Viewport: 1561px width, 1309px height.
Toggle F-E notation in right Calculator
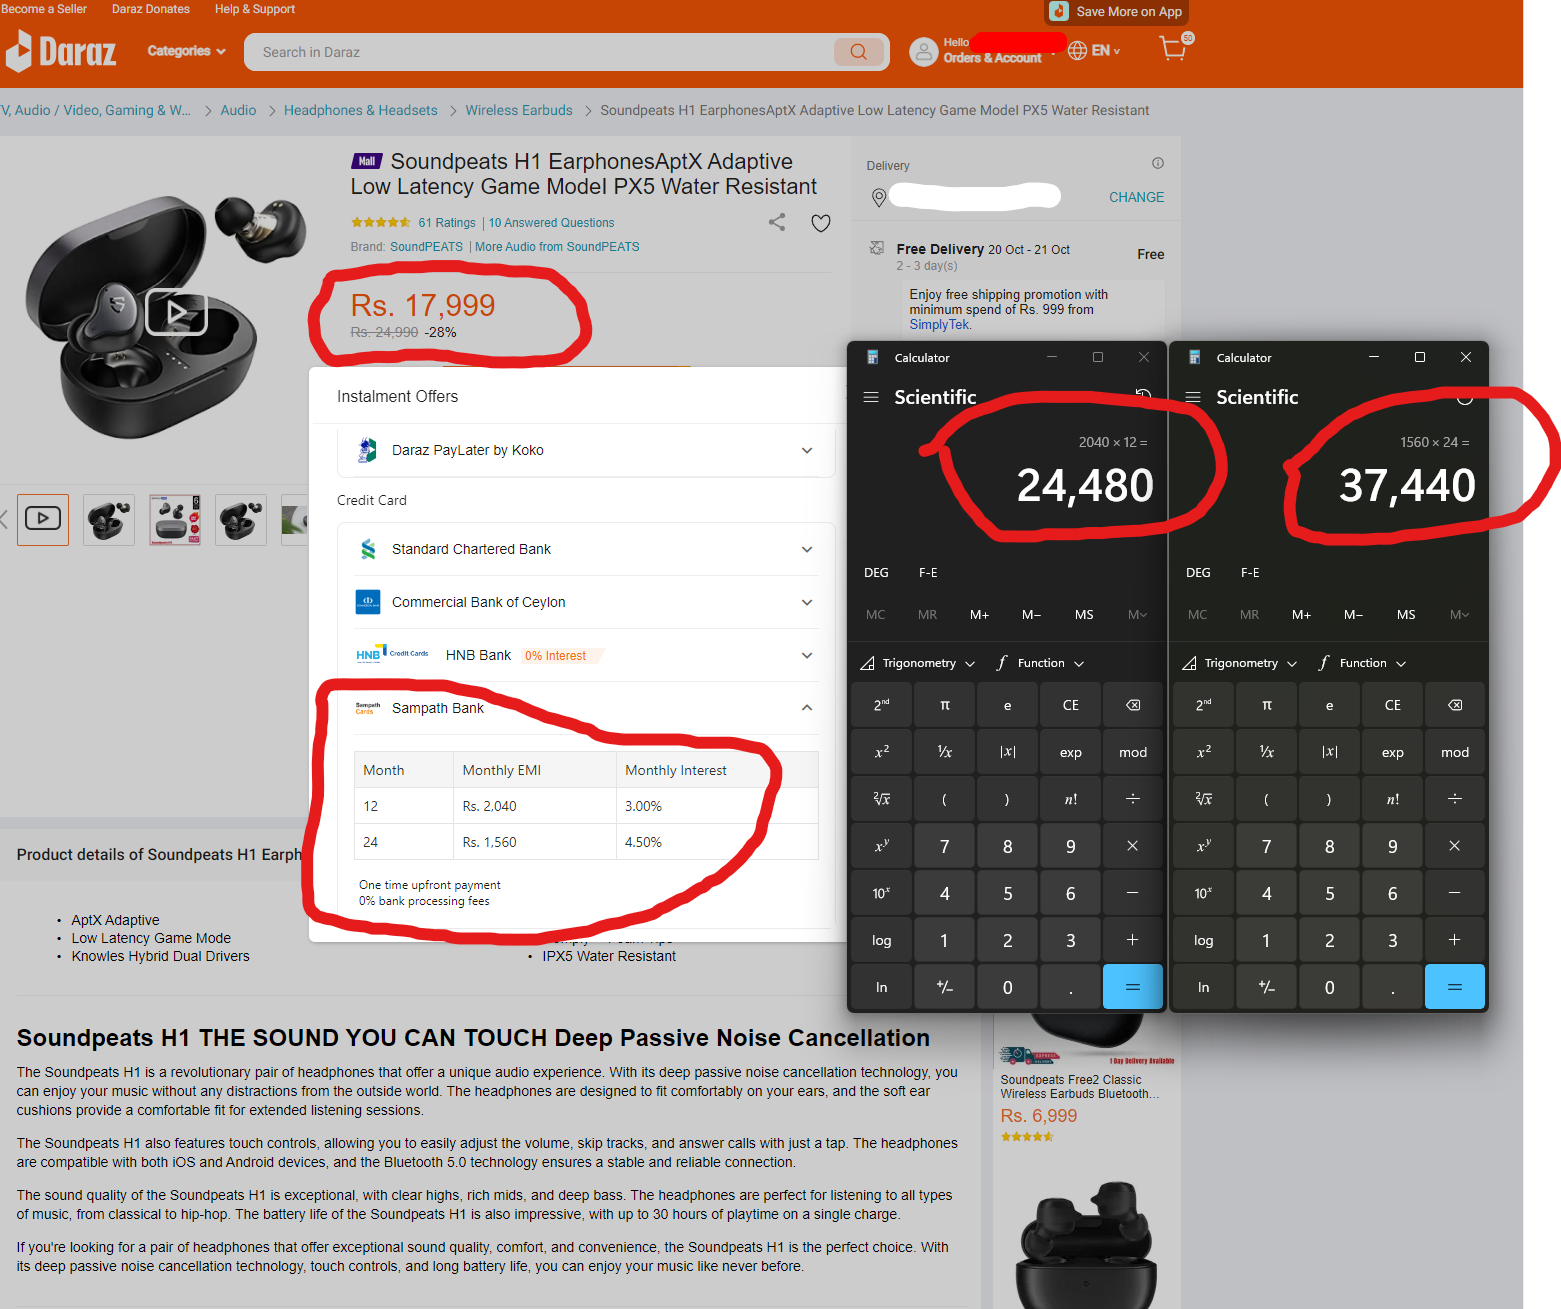pos(1250,573)
